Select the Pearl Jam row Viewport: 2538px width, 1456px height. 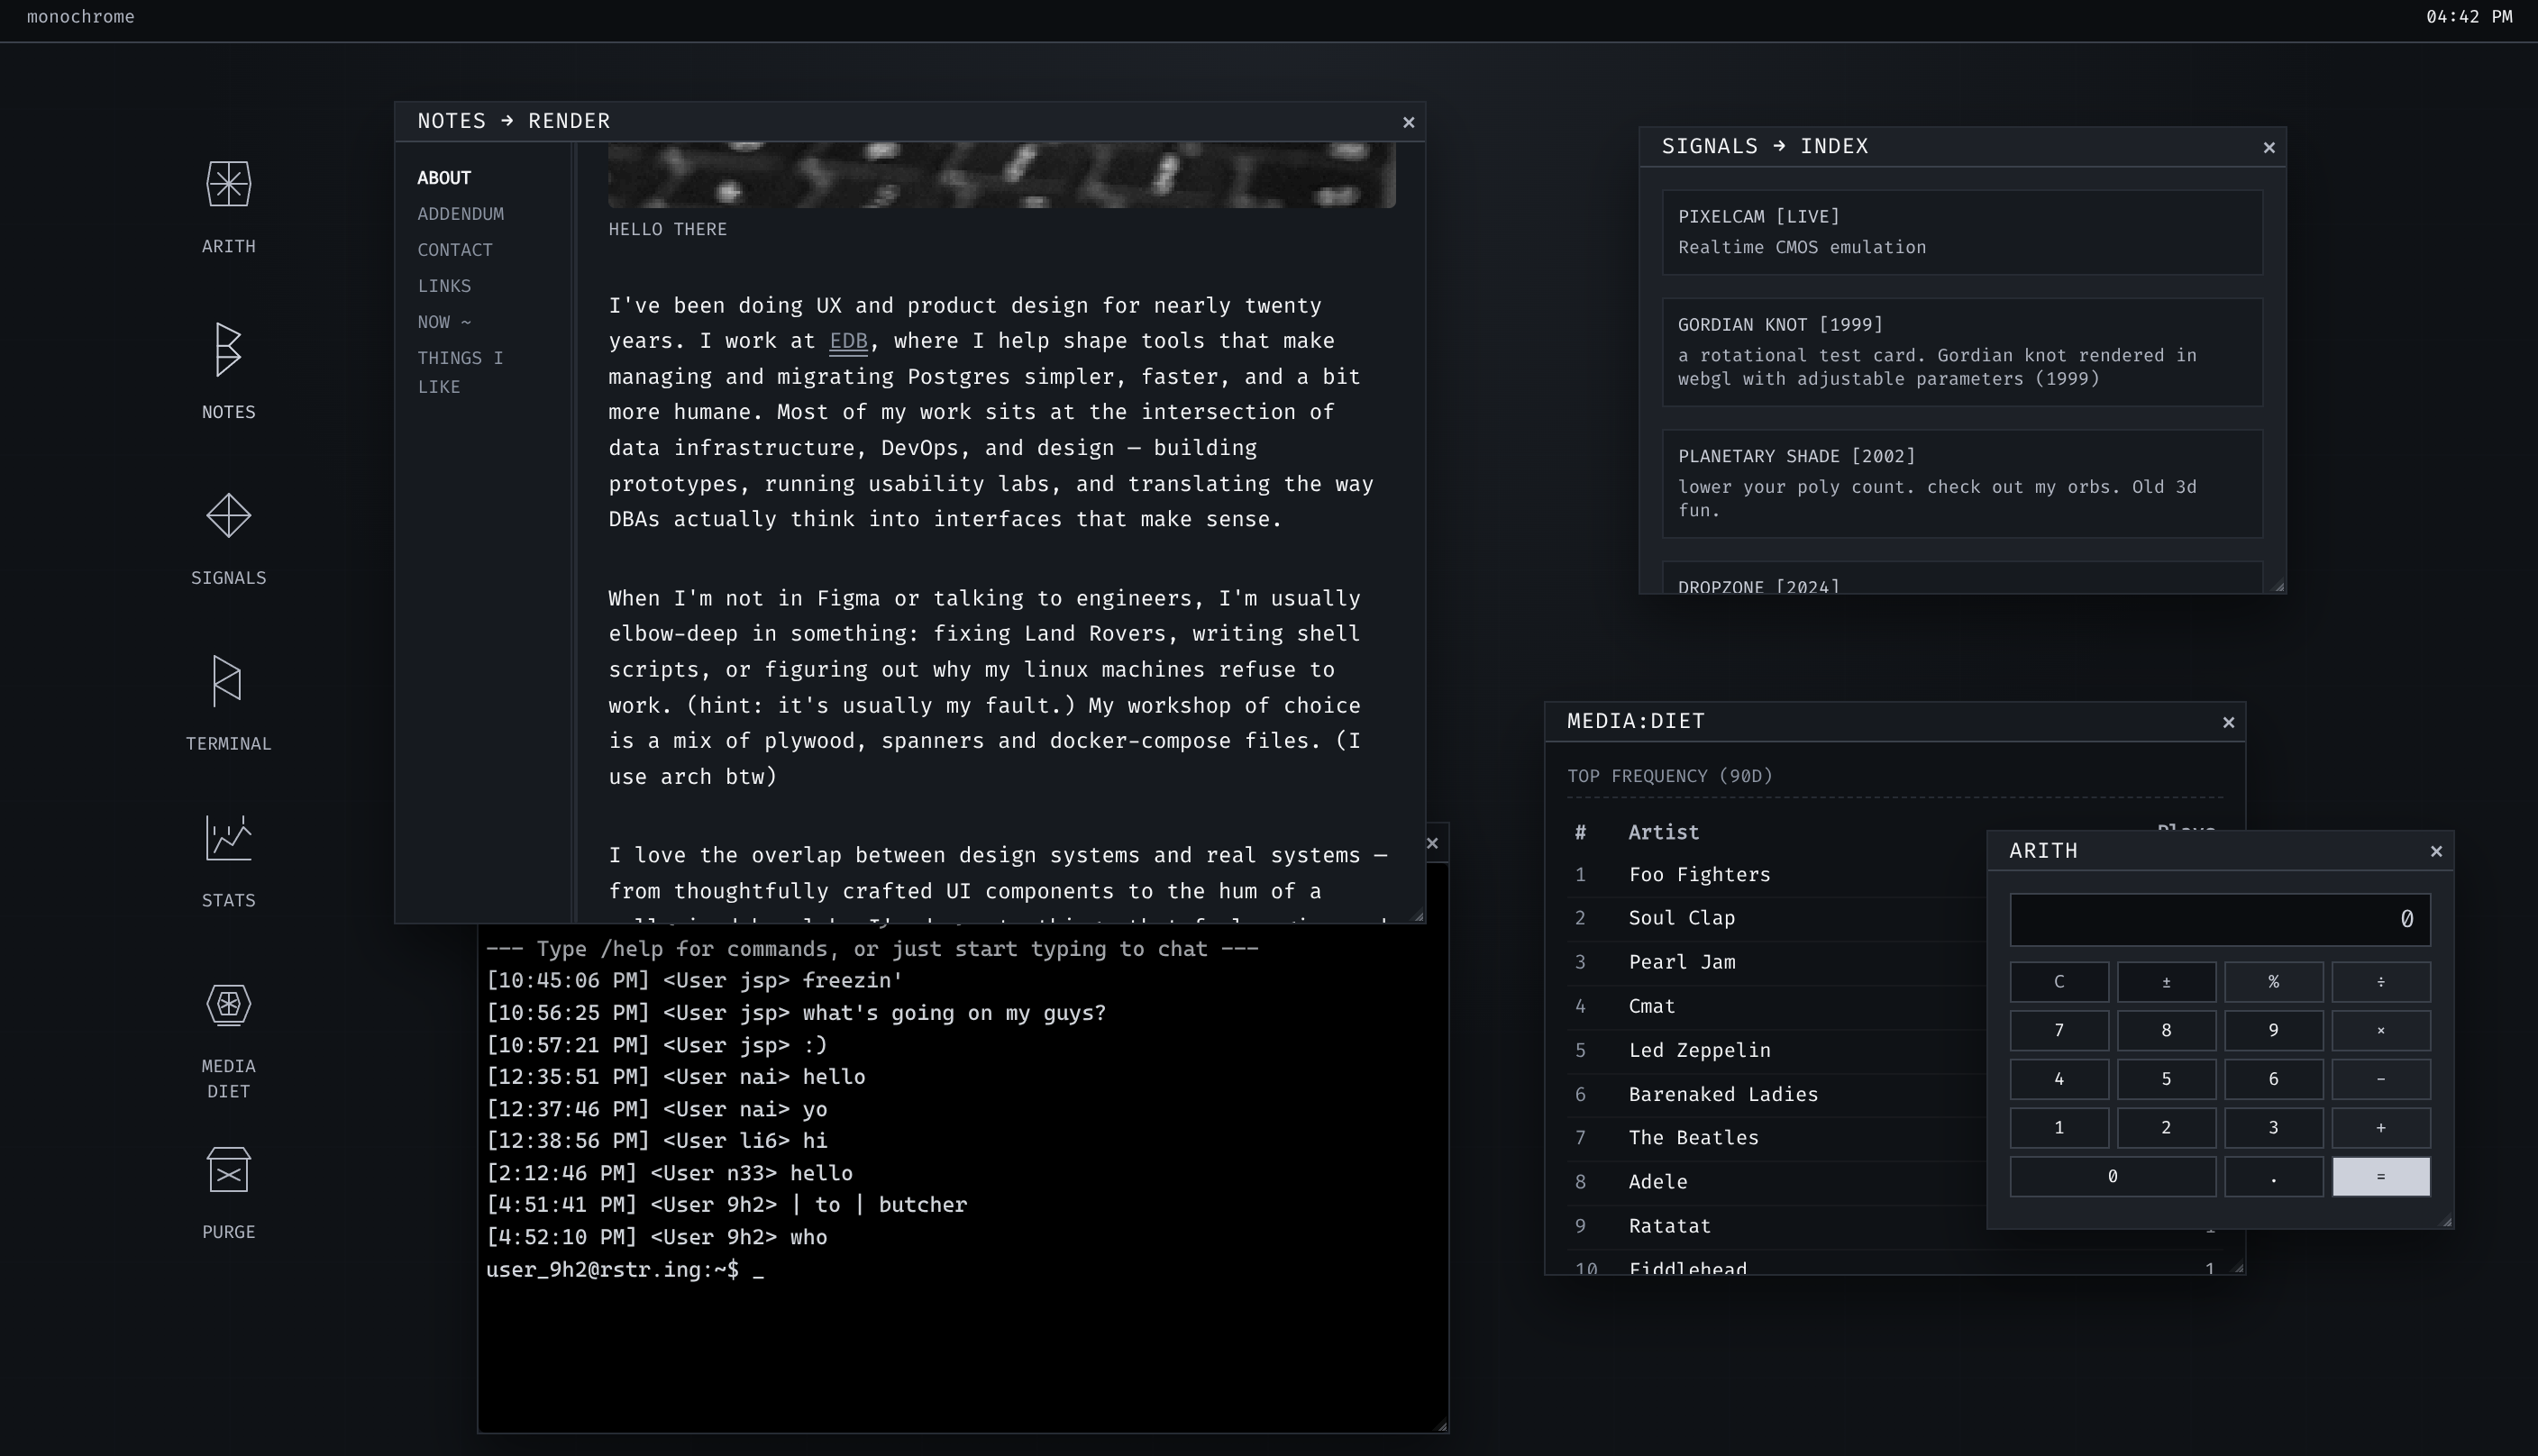1776,962
